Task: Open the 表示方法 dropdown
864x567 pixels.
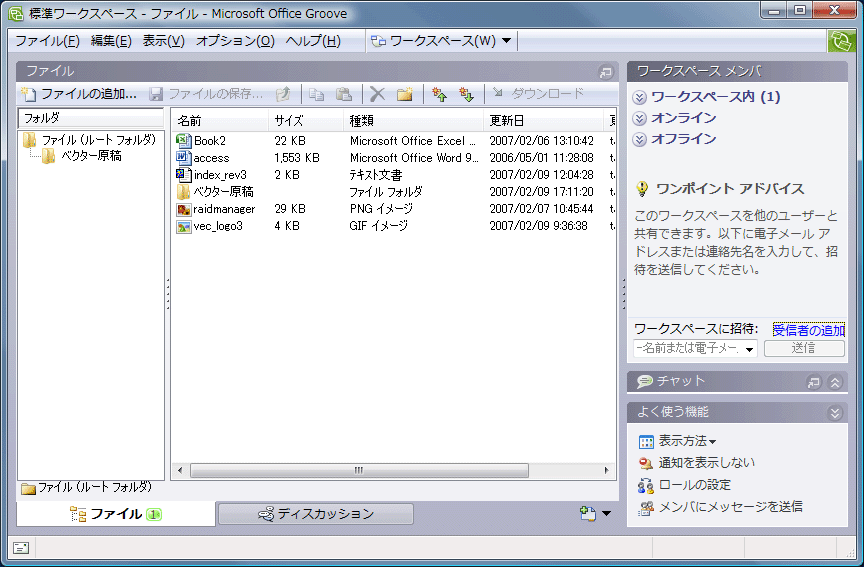Action: pyautogui.click(x=686, y=441)
